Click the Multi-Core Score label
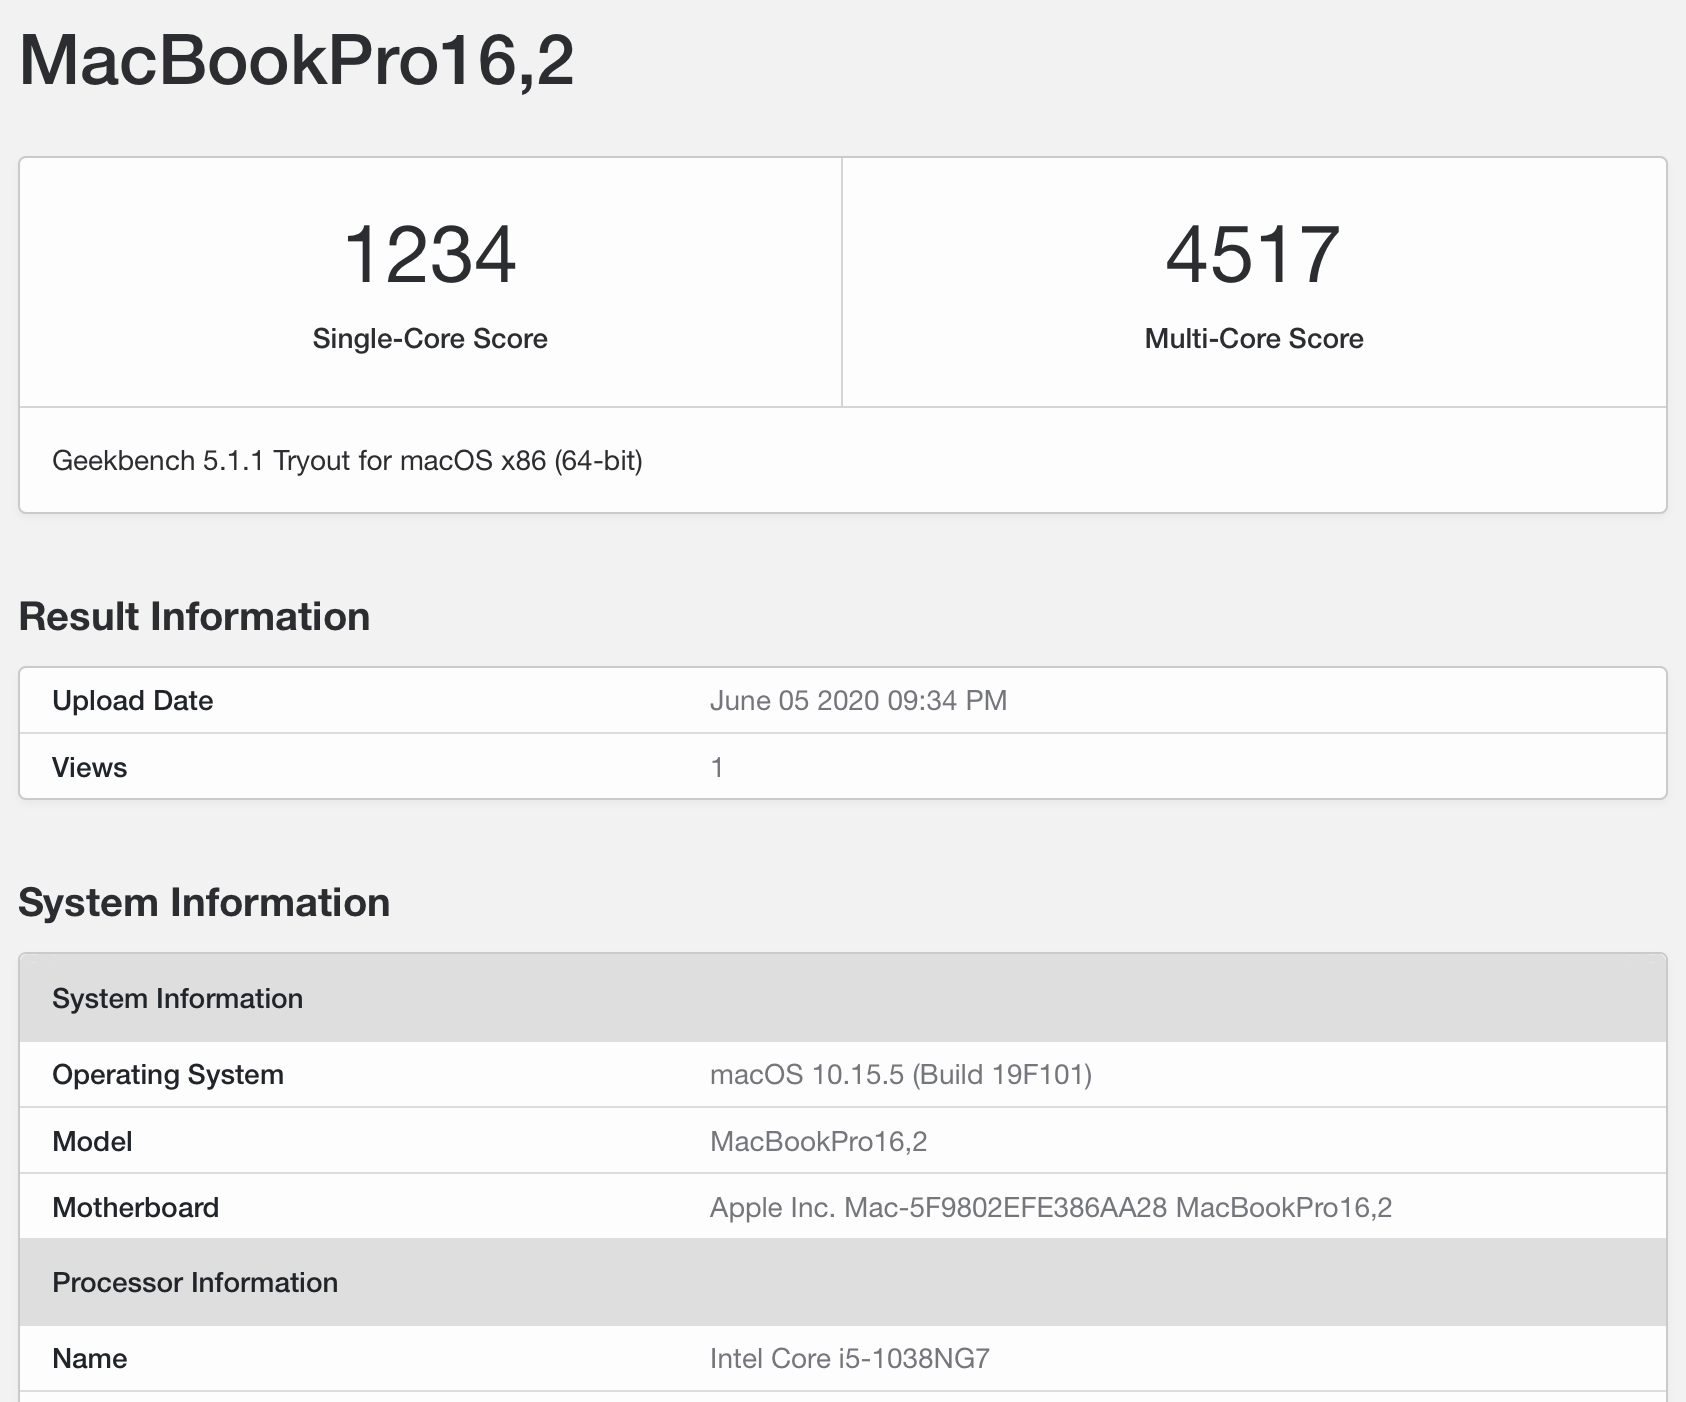Screen dimensions: 1686x1402 pos(1254,338)
